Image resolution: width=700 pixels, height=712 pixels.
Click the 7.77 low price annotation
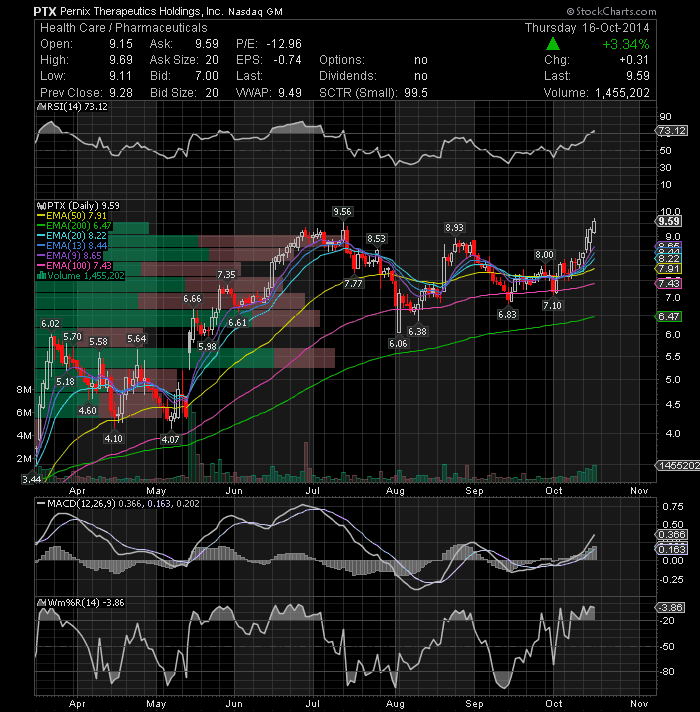click(353, 284)
